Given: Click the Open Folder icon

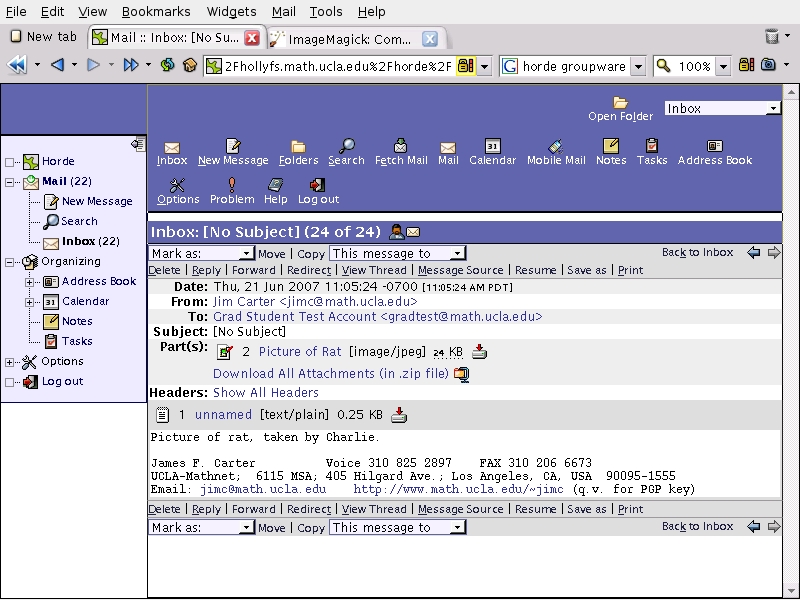Looking at the screenshot, I should 620,103.
